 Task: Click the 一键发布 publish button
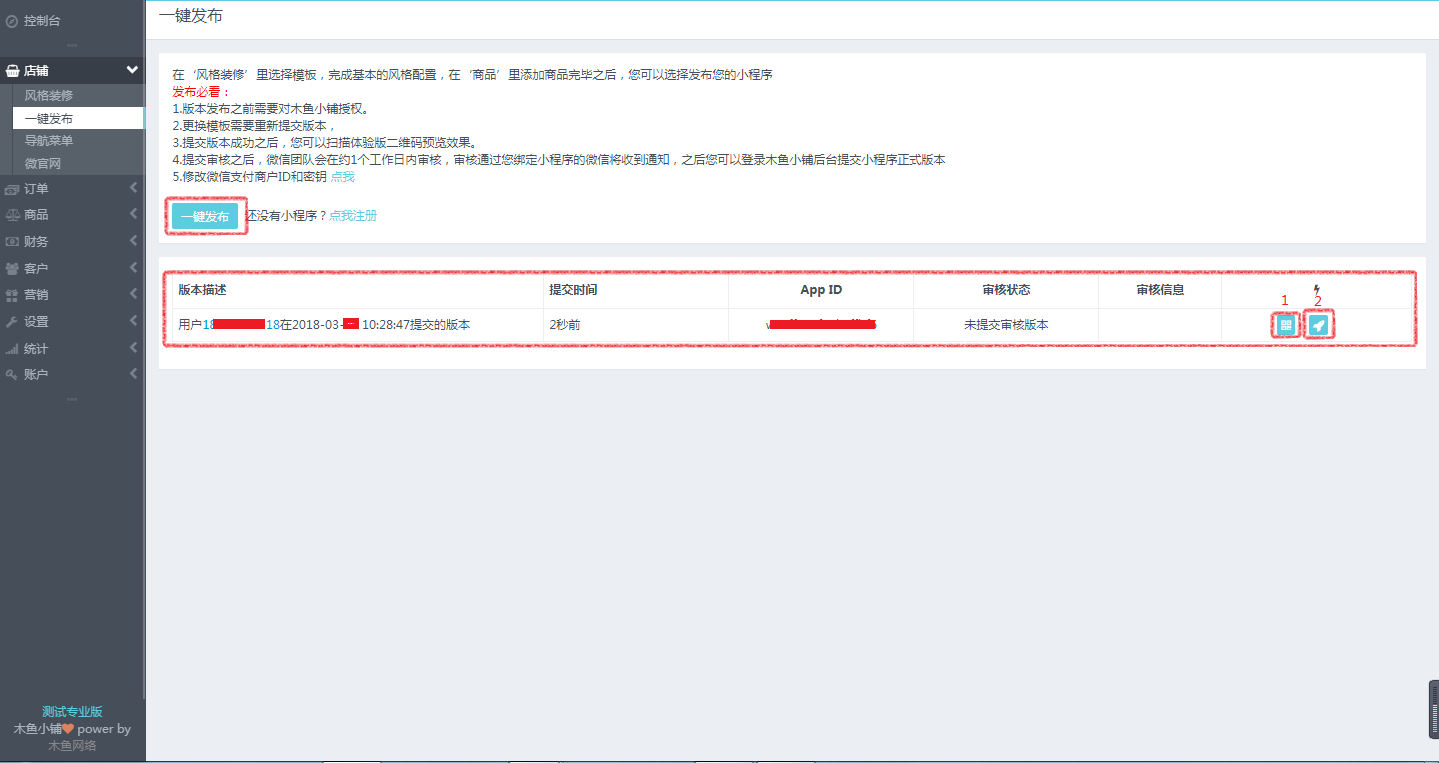coord(205,214)
